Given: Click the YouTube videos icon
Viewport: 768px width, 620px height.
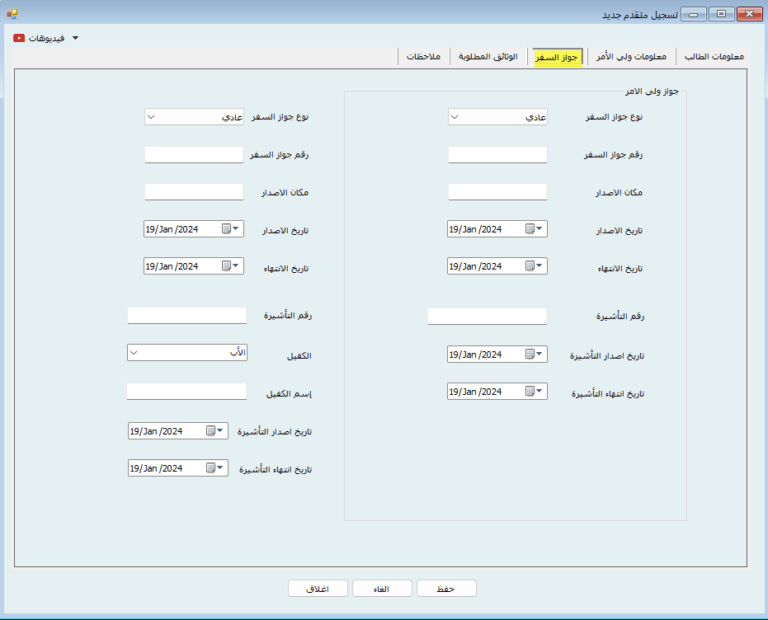Looking at the screenshot, I should click(20, 38).
